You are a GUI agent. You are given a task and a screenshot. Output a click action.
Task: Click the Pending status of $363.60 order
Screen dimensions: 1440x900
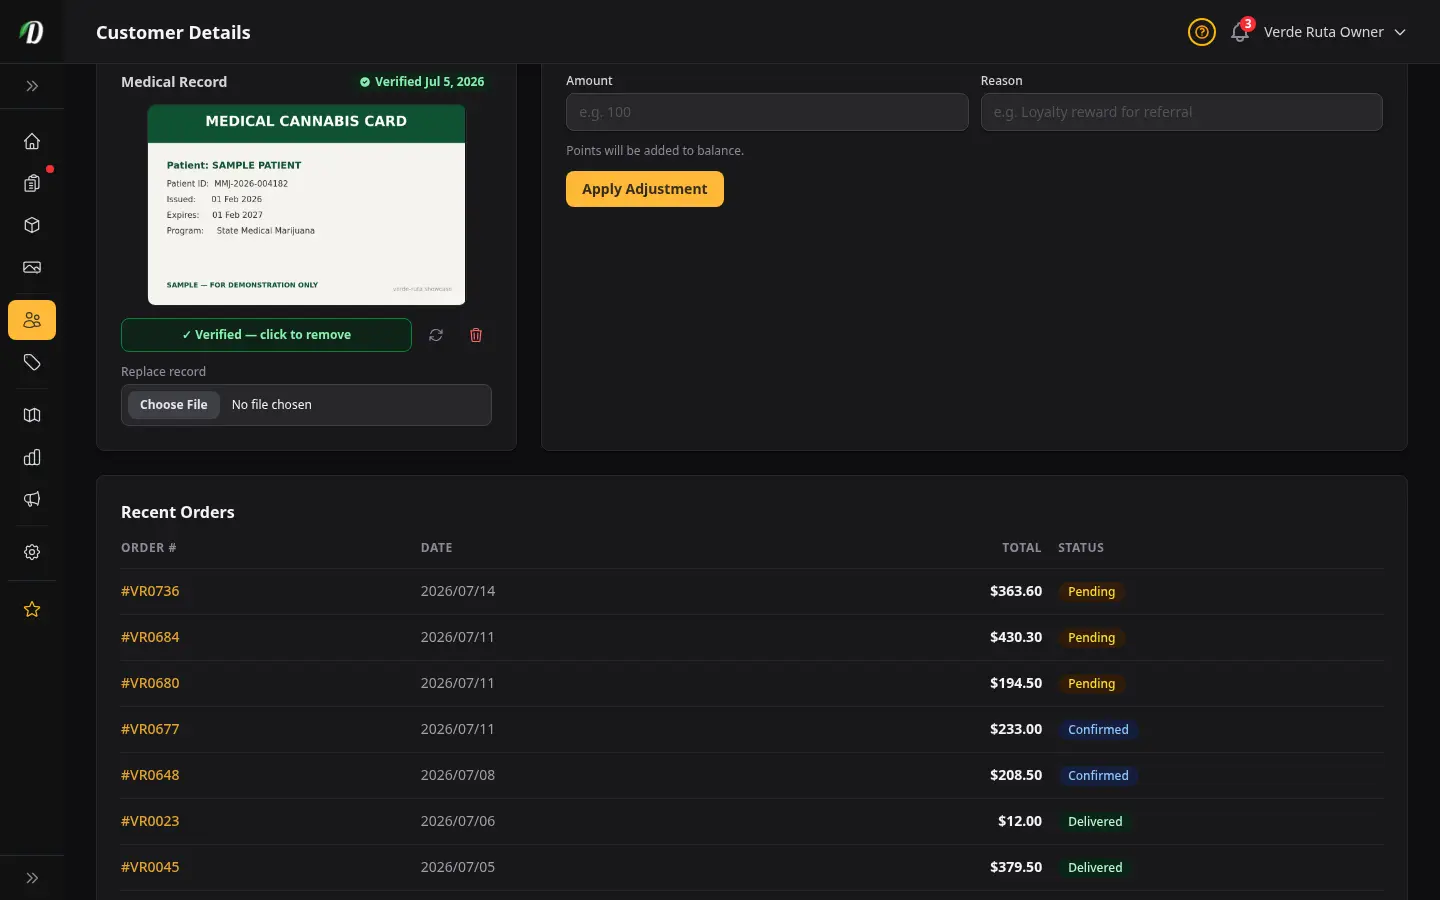tap(1092, 592)
